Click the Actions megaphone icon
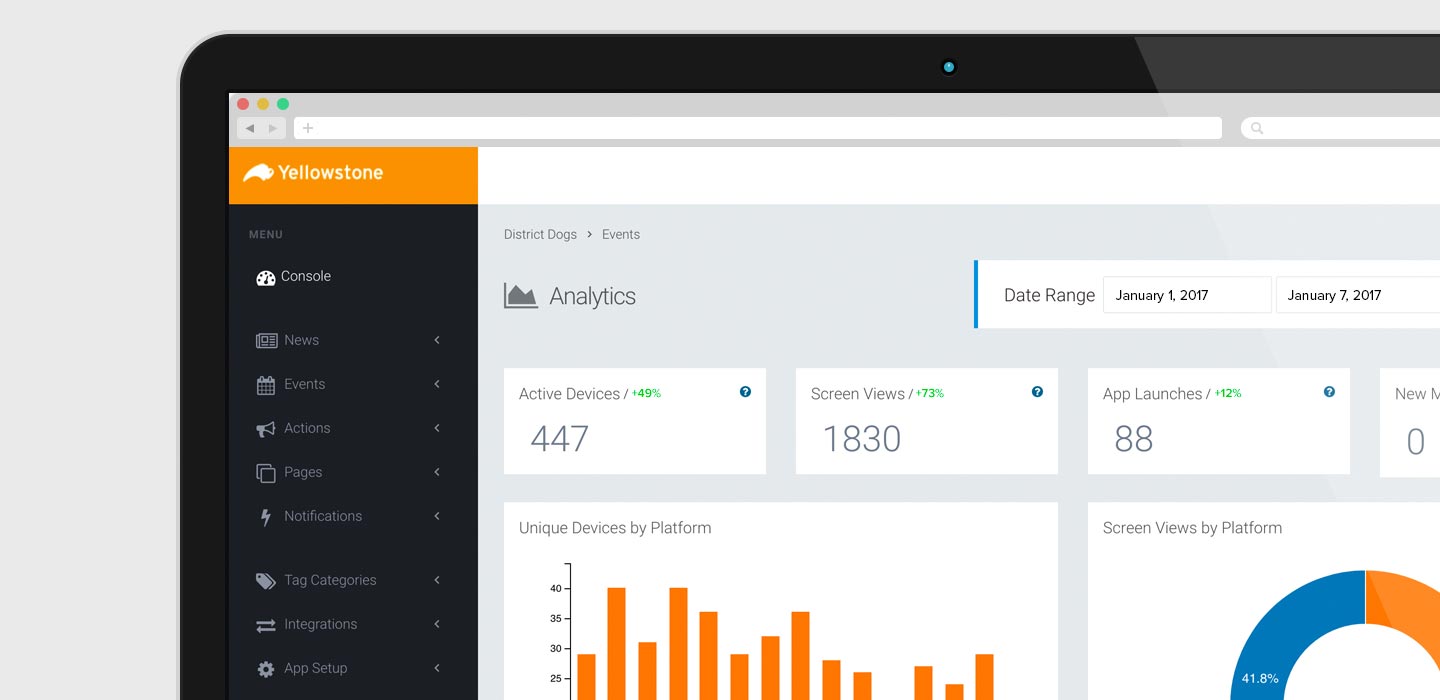Viewport: 1440px width, 700px height. (266, 429)
